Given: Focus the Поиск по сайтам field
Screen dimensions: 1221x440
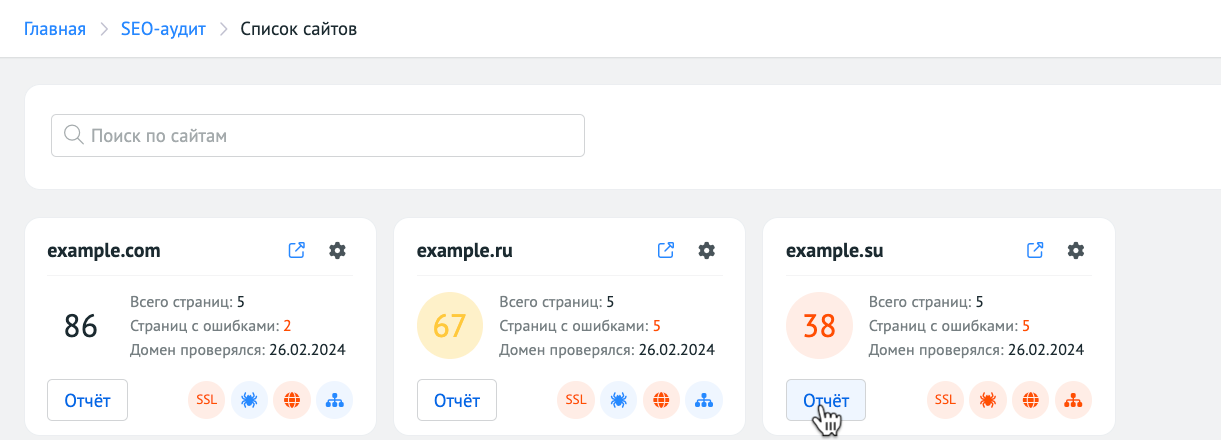Looking at the screenshot, I should pos(318,135).
